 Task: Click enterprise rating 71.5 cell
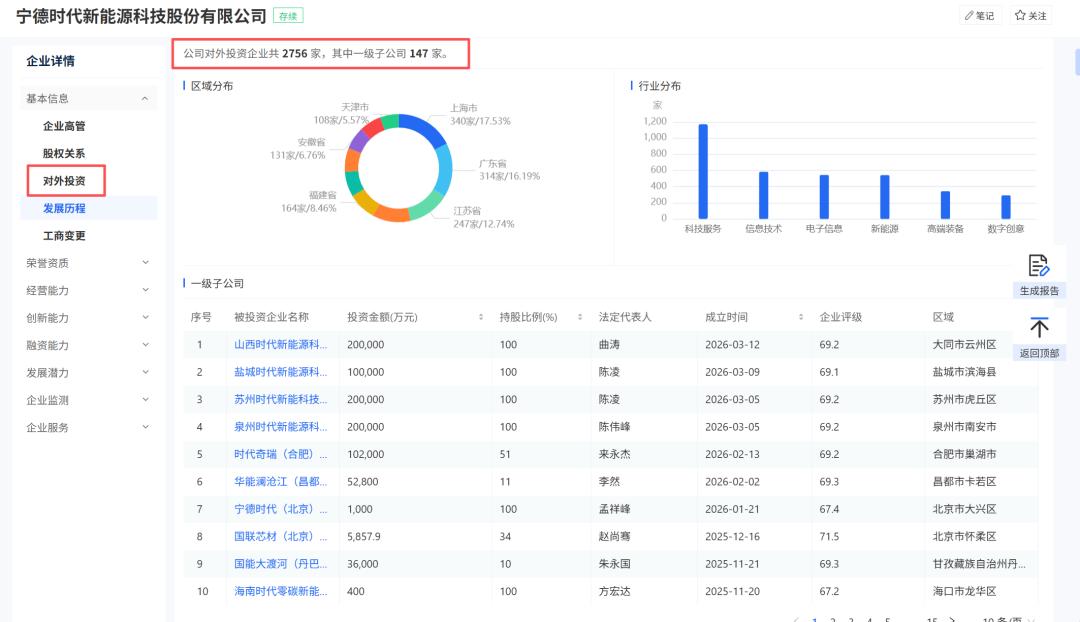pos(829,537)
